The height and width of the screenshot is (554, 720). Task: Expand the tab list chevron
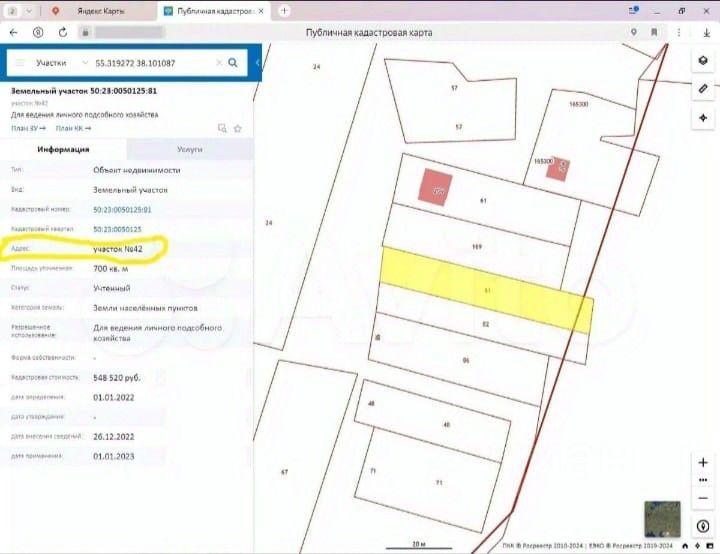28,11
